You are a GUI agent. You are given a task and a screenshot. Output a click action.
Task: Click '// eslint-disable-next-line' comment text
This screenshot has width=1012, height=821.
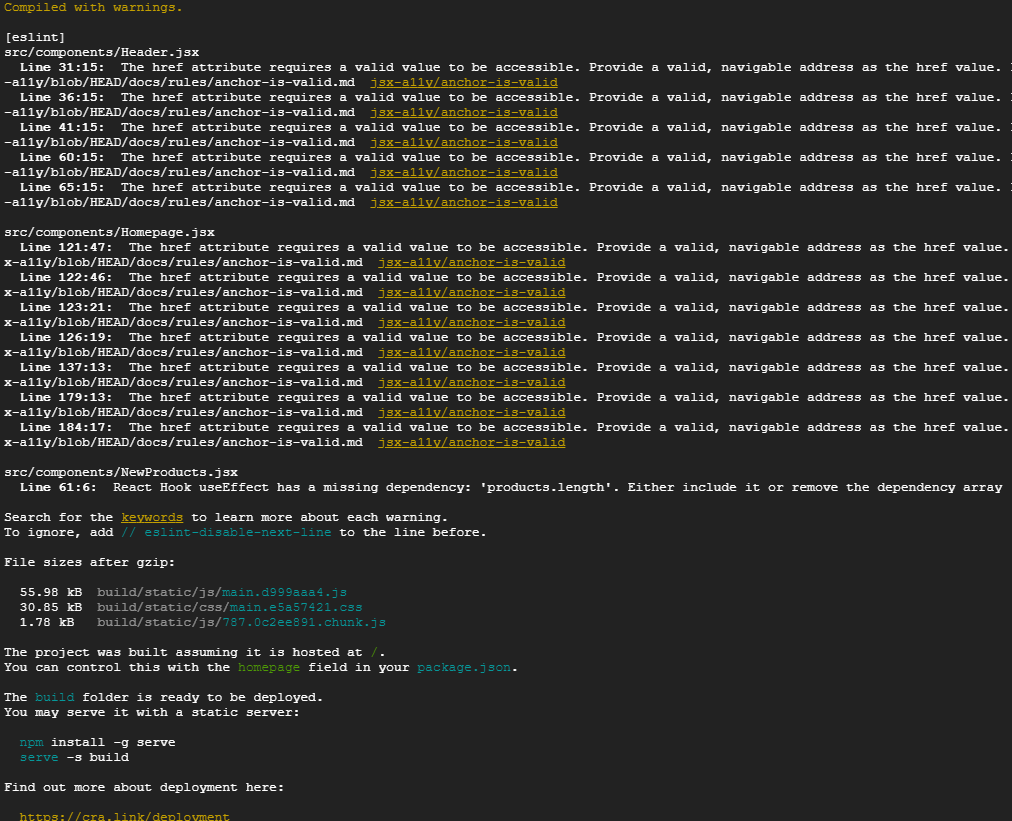click(x=226, y=532)
